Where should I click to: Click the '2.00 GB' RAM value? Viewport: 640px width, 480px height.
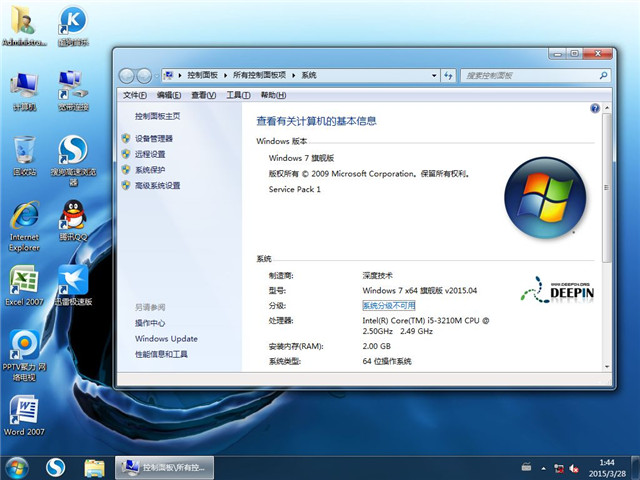(x=376, y=346)
